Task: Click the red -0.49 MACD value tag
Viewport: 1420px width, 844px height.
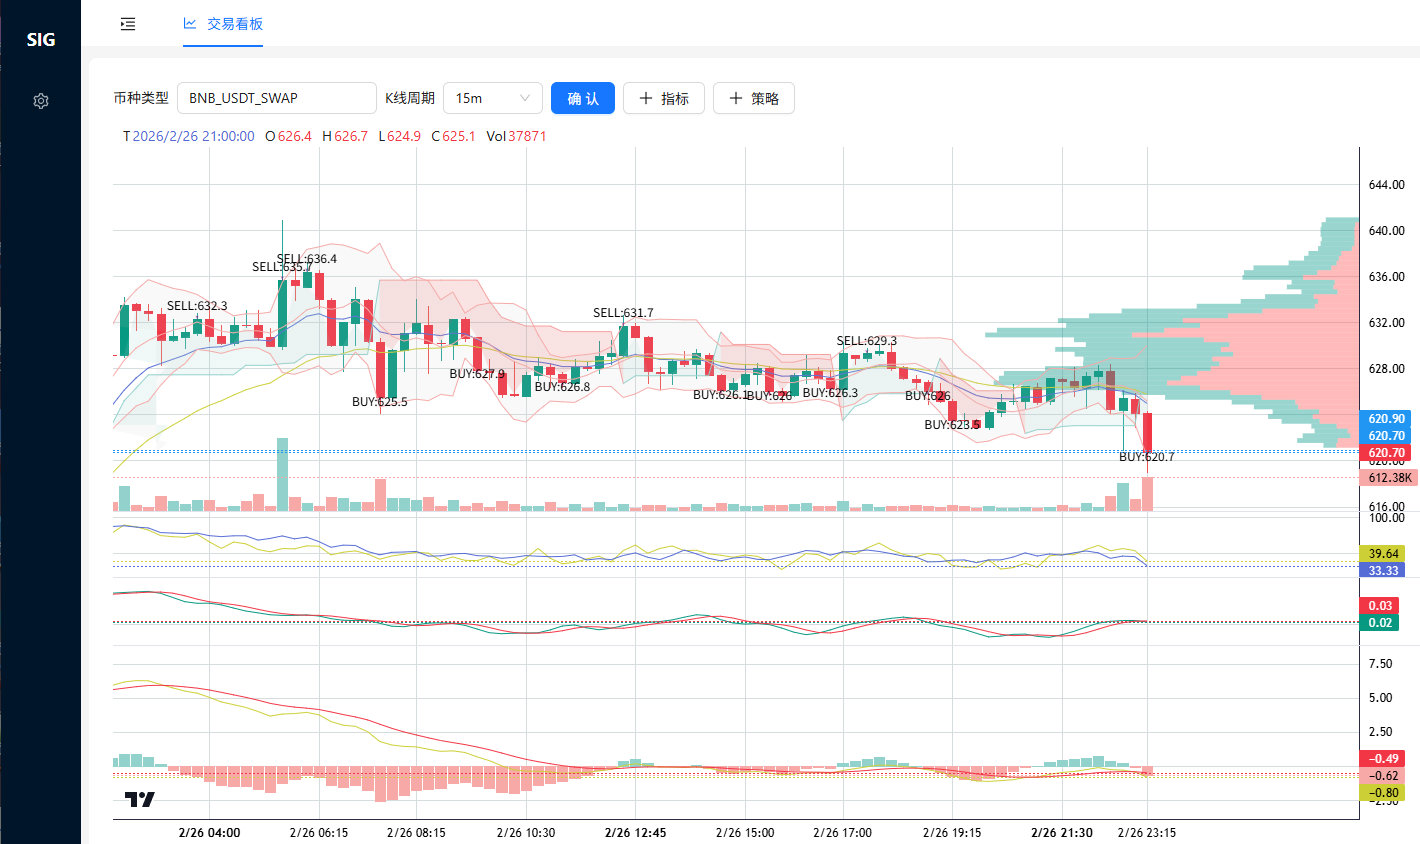Action: tap(1383, 759)
